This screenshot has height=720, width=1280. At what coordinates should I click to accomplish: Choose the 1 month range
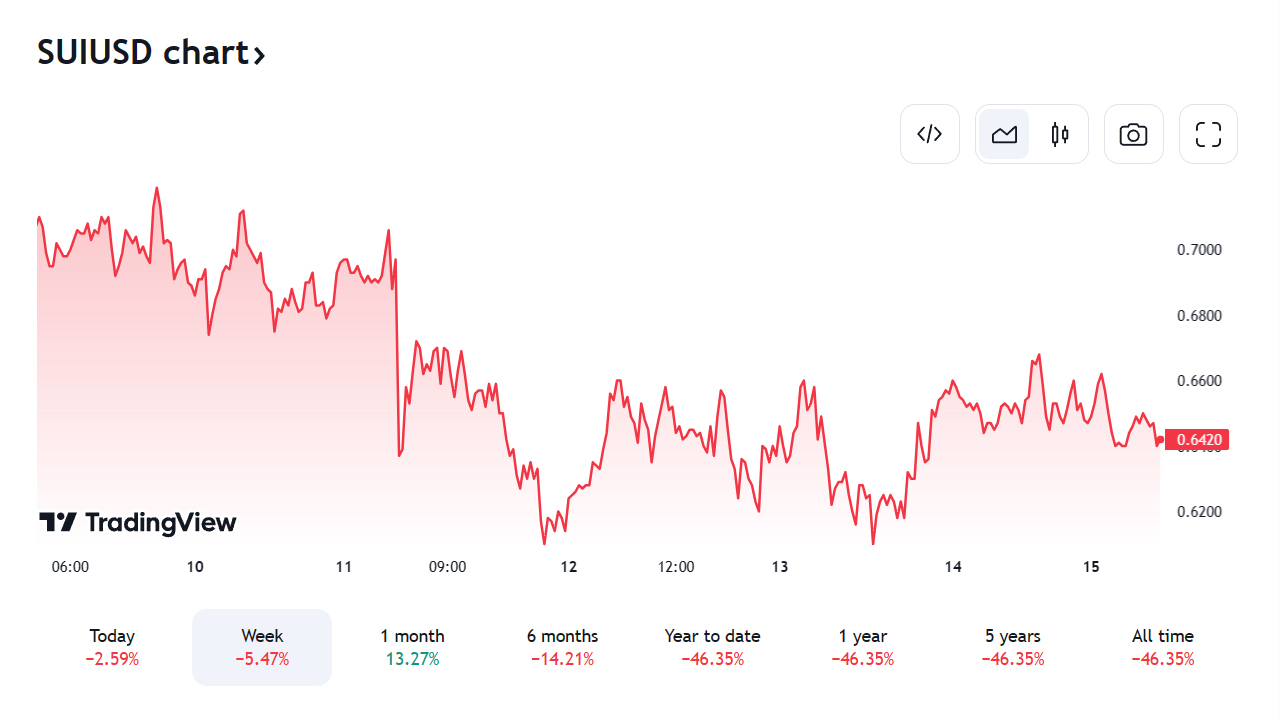point(412,647)
